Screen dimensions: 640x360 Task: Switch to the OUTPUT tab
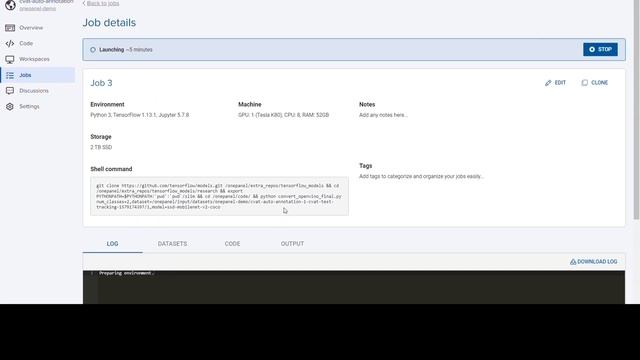292,244
